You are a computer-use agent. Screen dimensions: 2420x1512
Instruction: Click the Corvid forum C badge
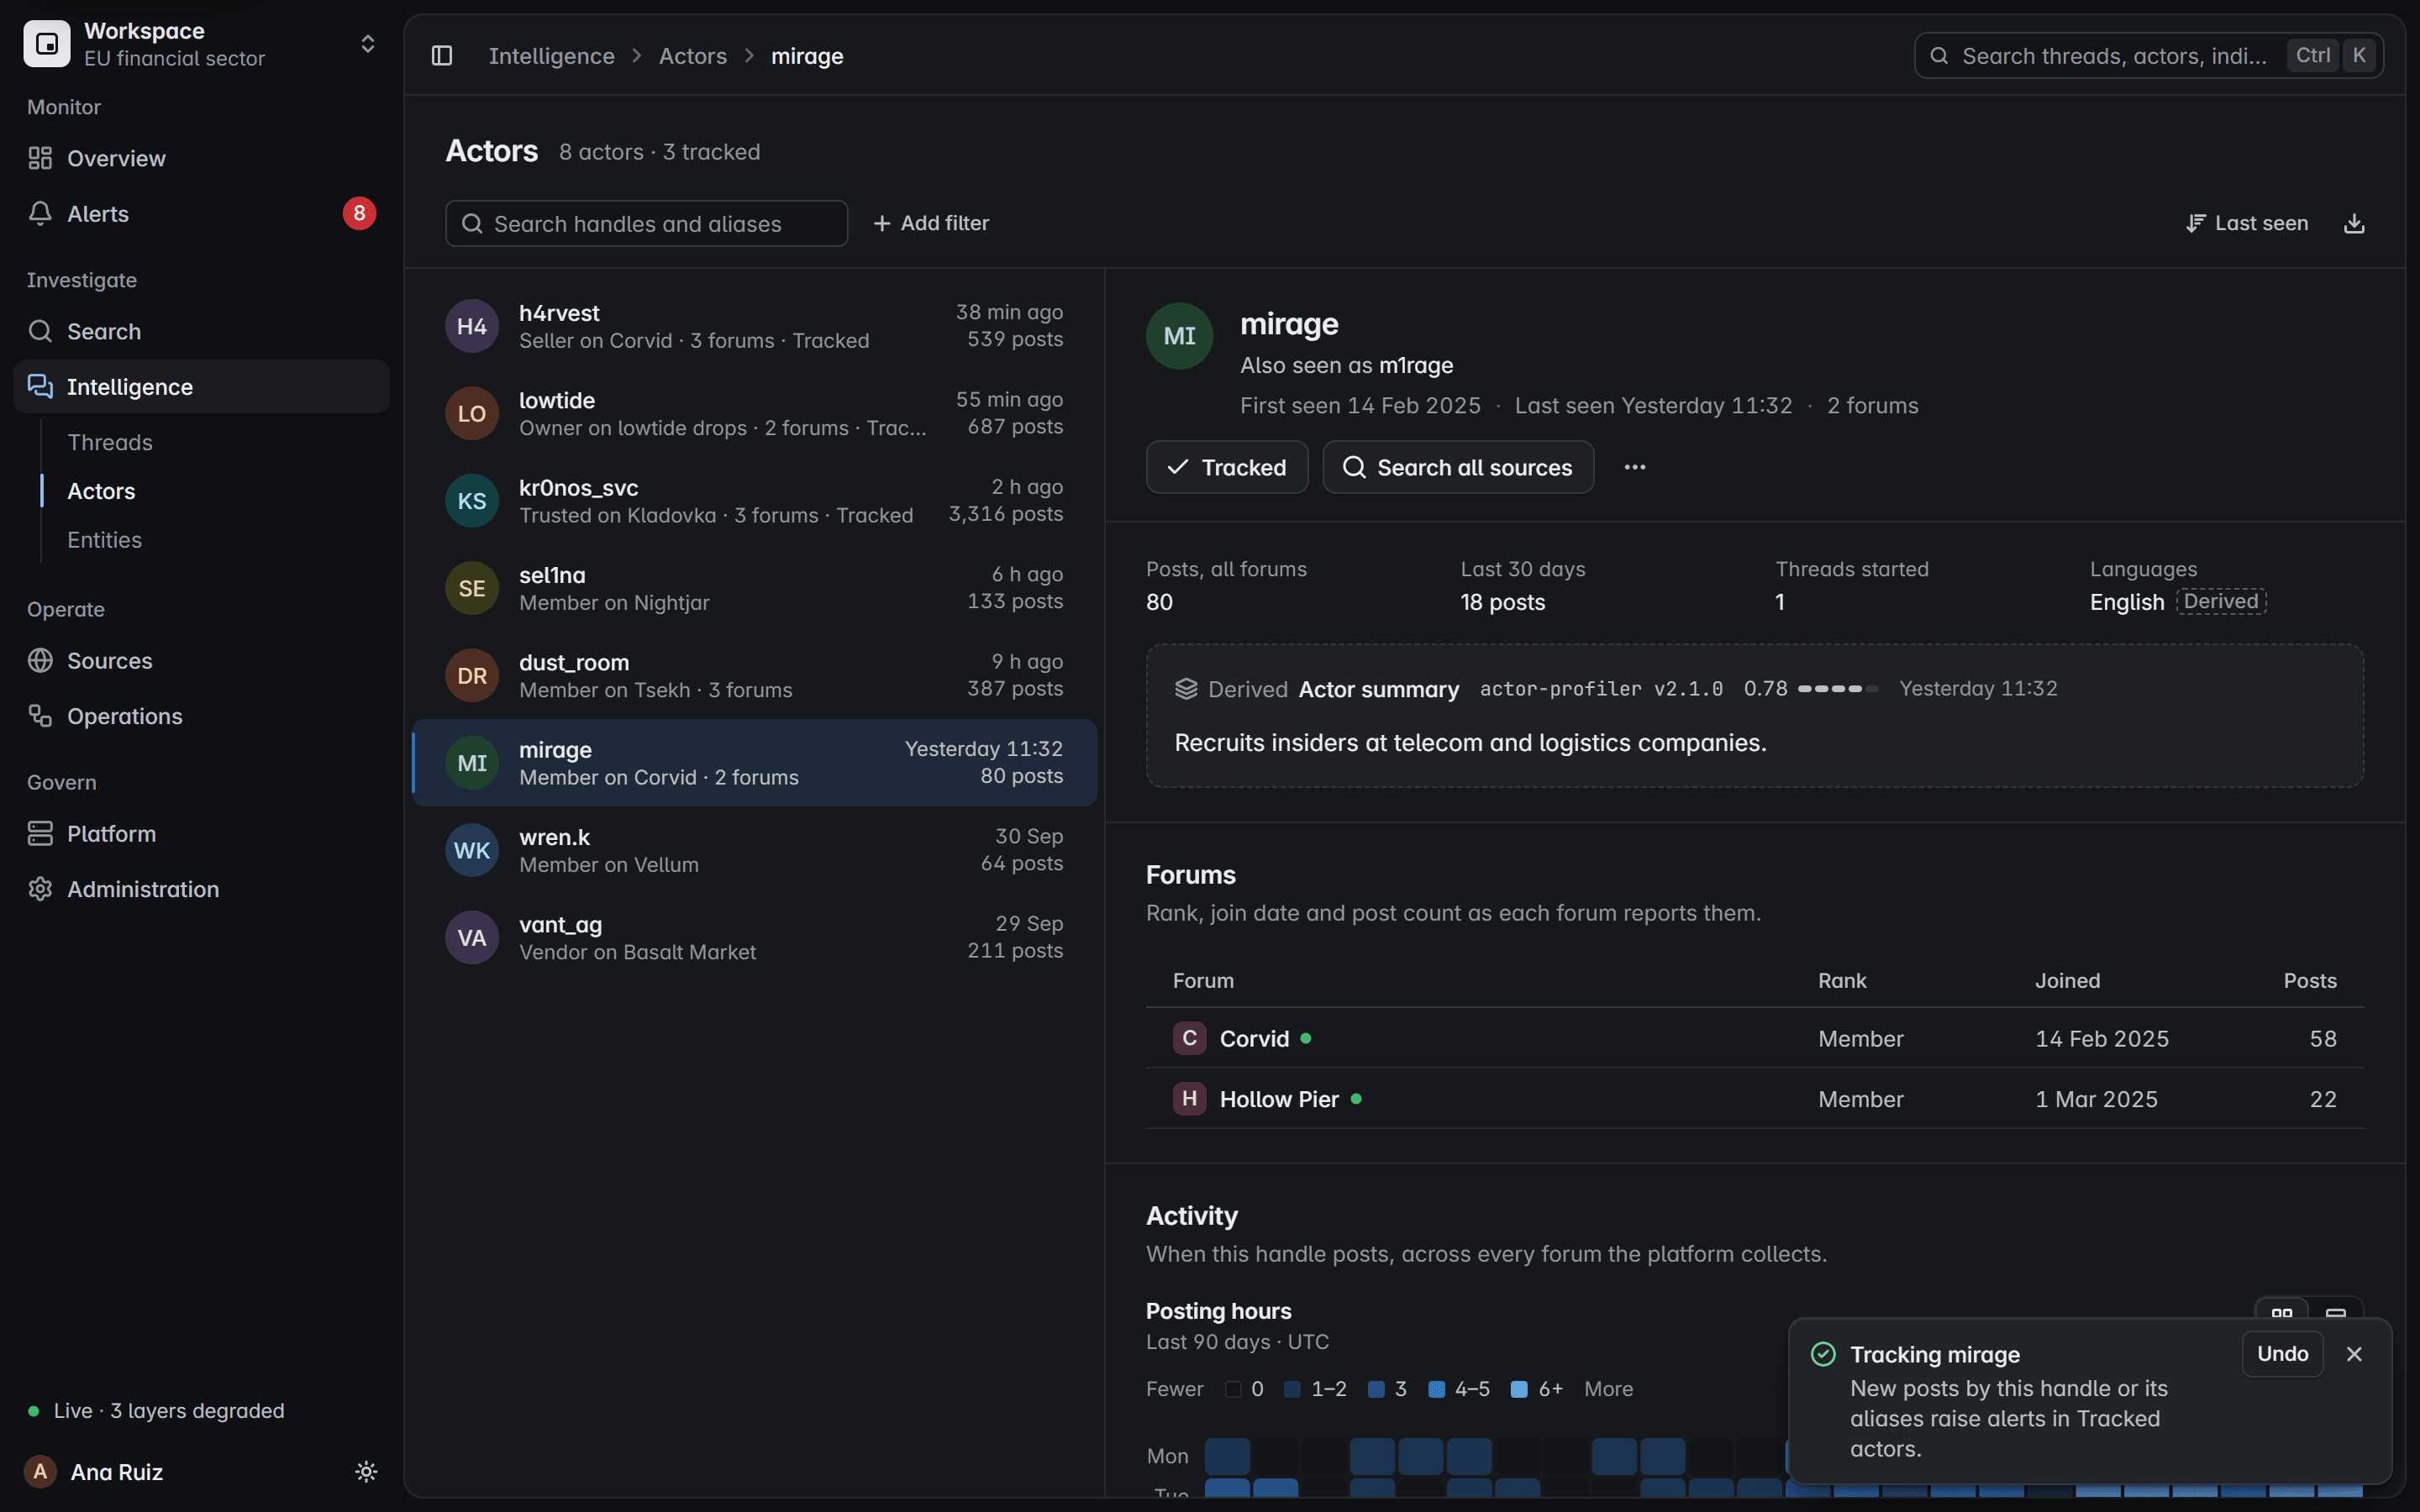click(x=1189, y=1038)
